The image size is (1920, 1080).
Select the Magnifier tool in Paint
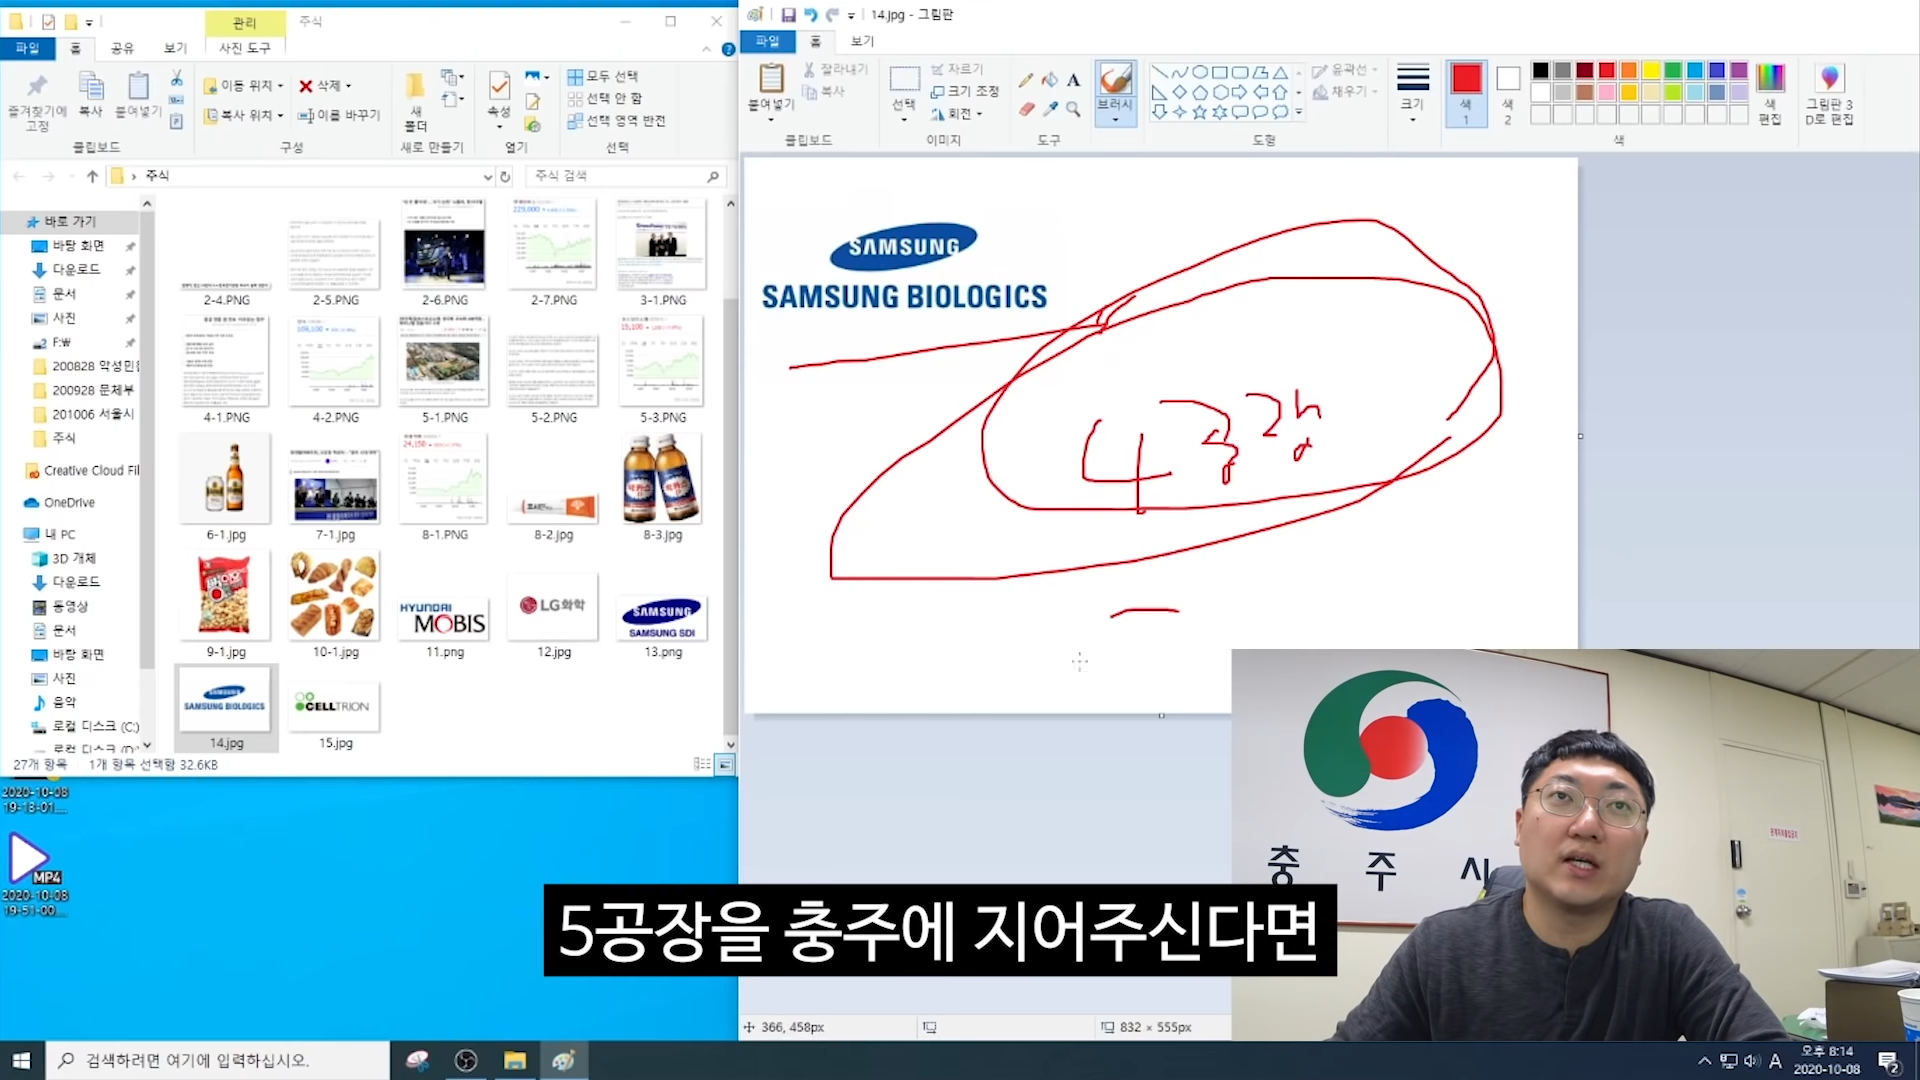coord(1073,108)
